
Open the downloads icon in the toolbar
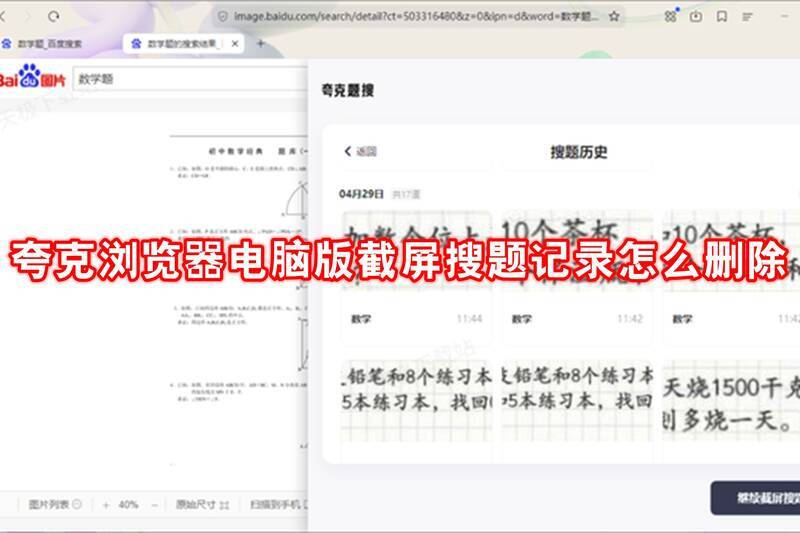pos(696,16)
